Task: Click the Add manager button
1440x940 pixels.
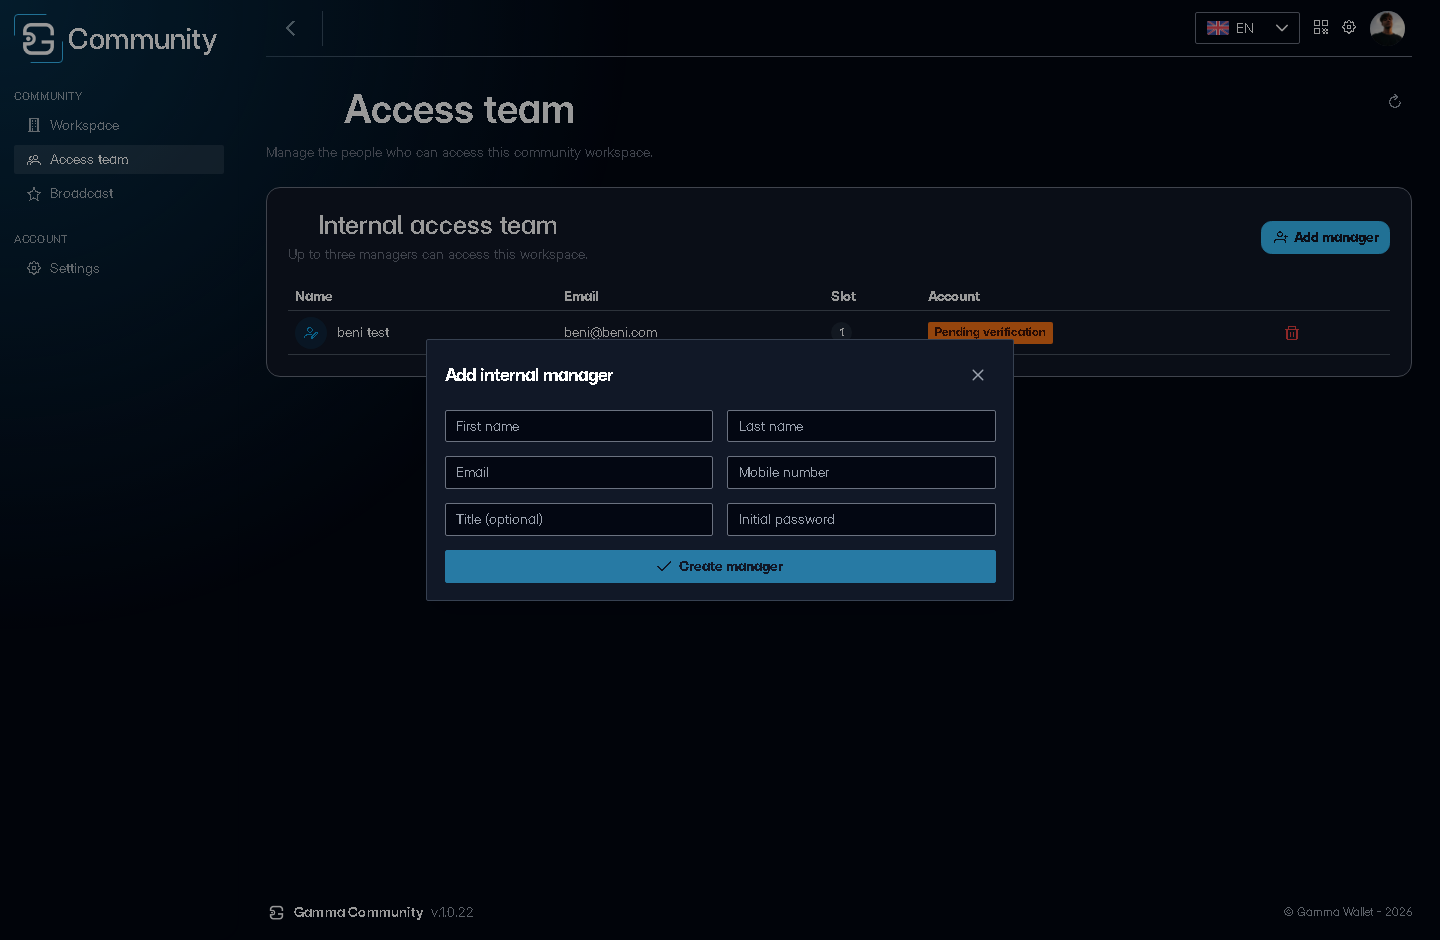Action: [x=1325, y=237]
